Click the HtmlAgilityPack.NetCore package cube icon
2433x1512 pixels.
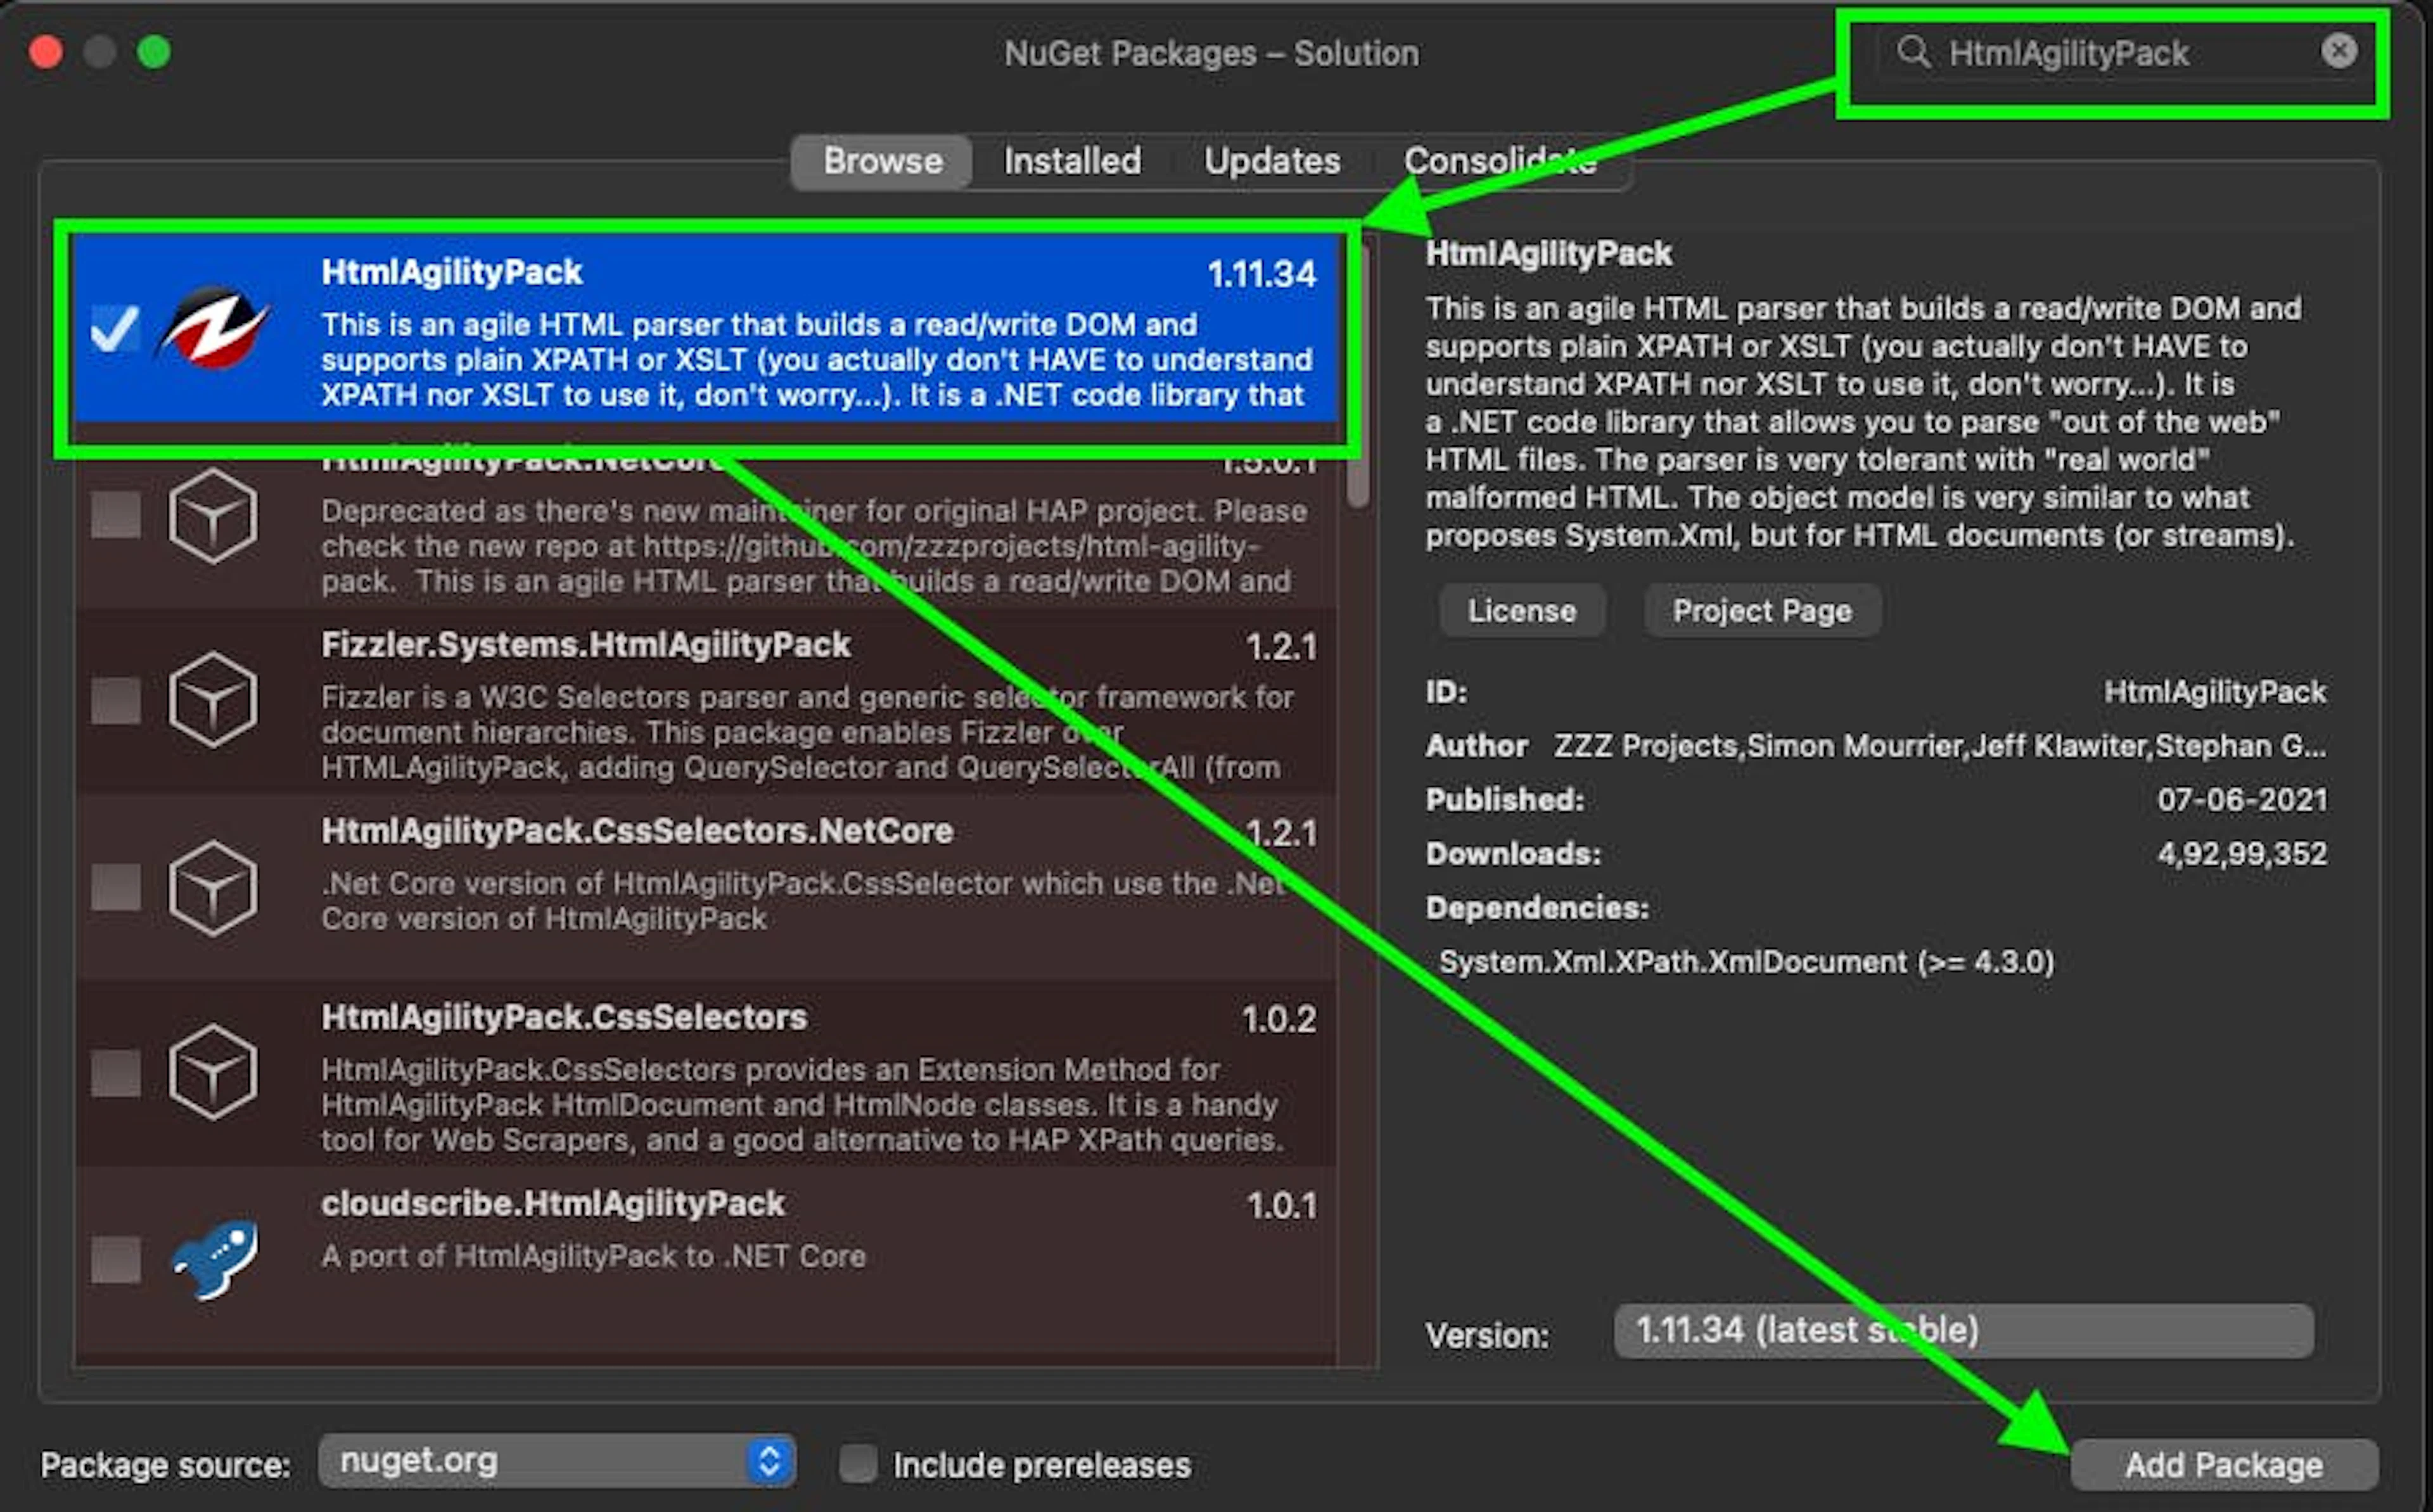212,516
